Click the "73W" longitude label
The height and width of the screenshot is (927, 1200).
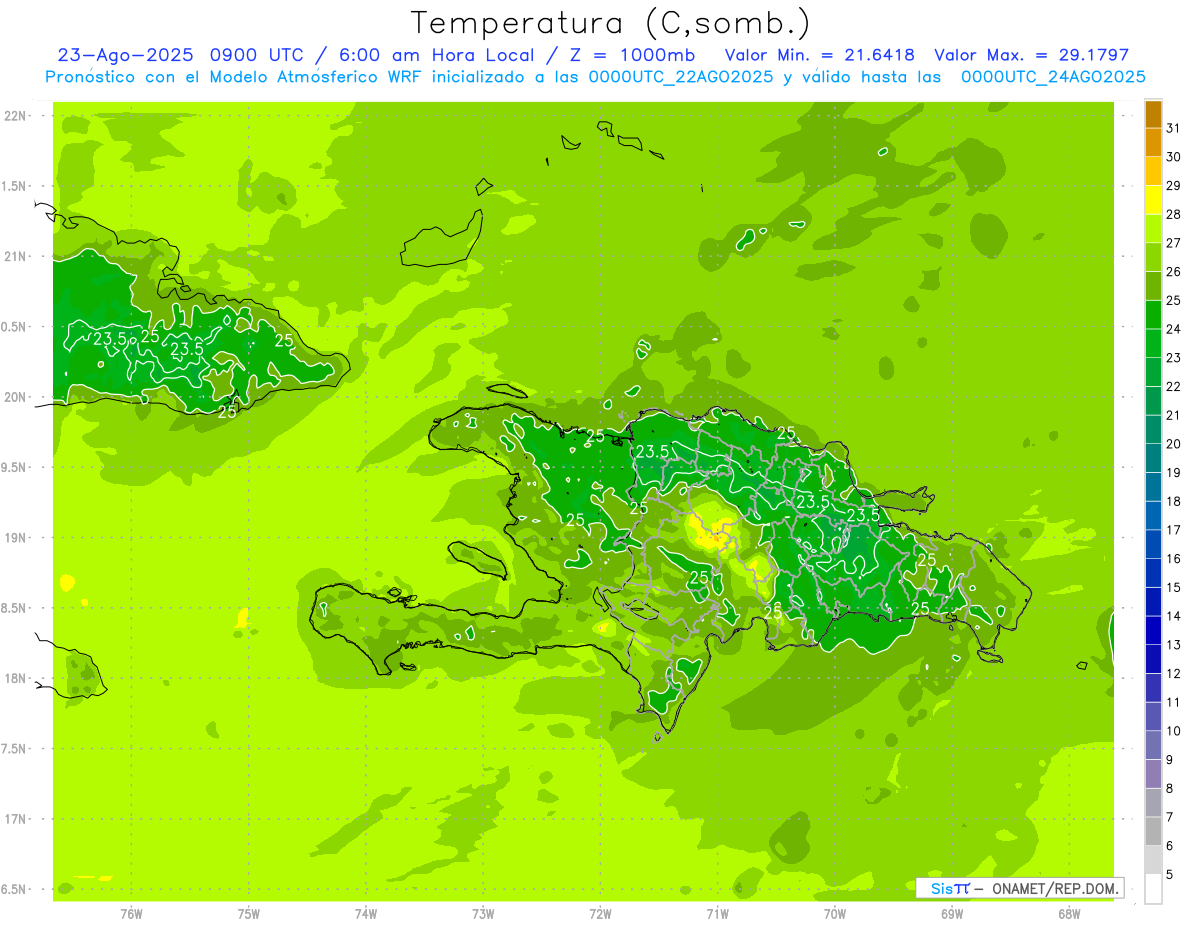[x=483, y=914]
